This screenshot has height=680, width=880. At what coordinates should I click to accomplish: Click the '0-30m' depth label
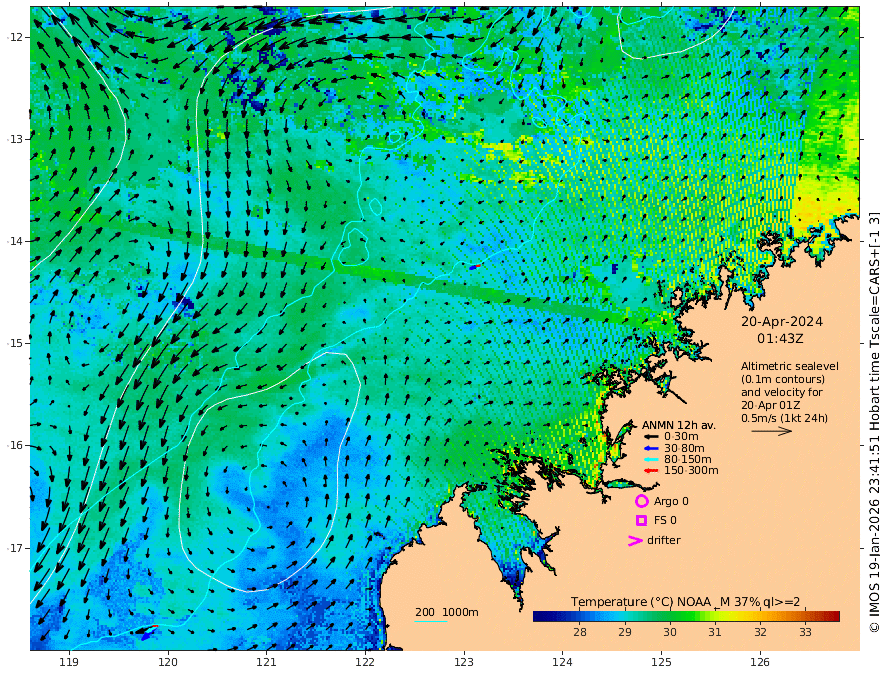681,437
